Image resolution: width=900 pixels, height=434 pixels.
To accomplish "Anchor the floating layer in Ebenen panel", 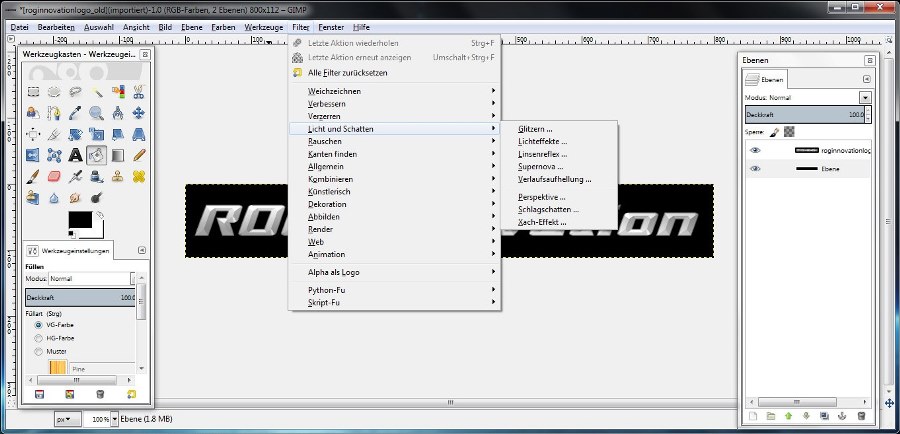I will point(842,416).
